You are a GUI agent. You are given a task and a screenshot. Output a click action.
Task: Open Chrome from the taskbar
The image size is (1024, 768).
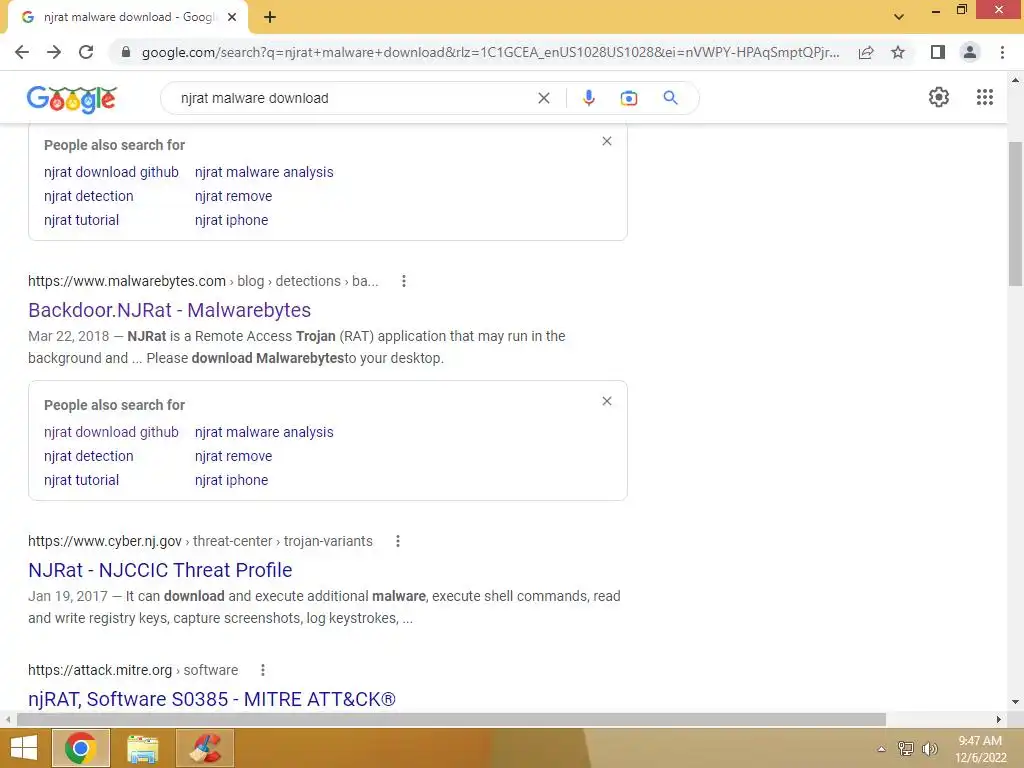pyautogui.click(x=81, y=748)
